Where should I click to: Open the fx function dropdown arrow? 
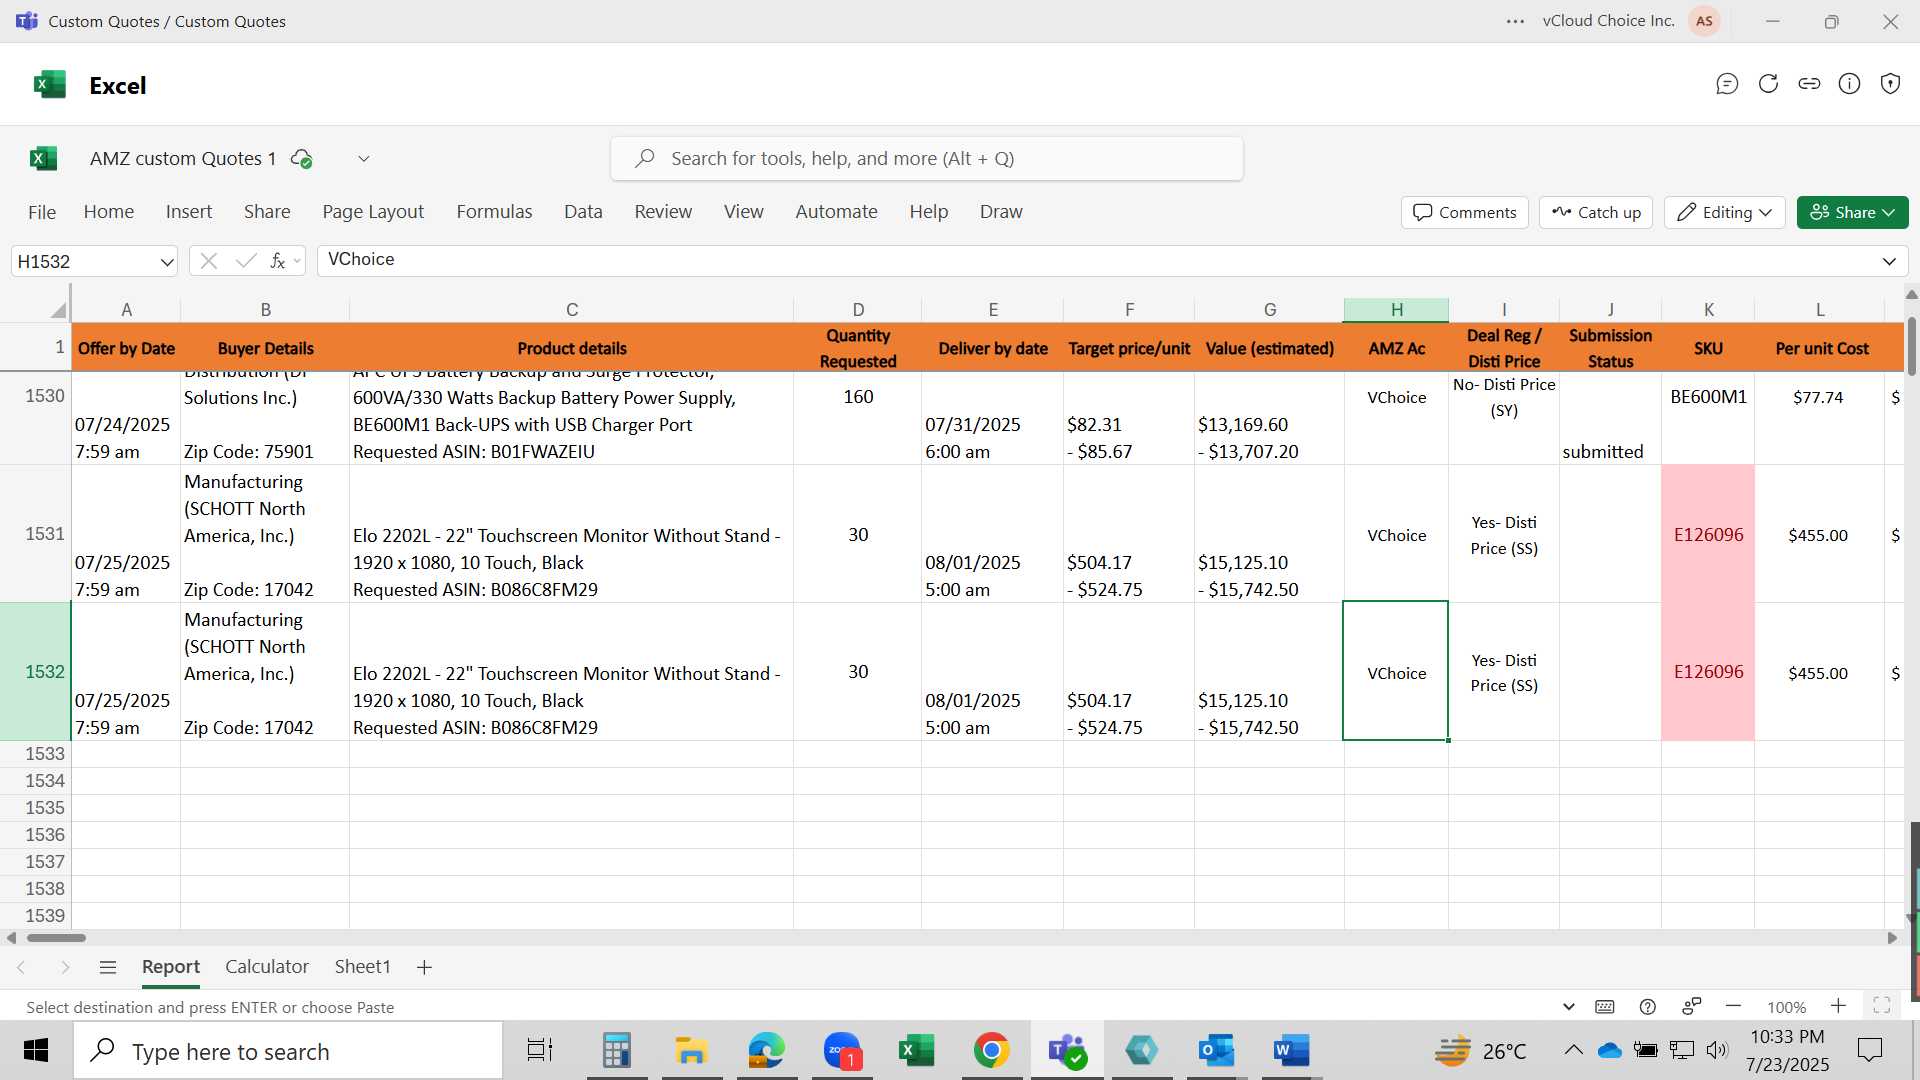[297, 261]
